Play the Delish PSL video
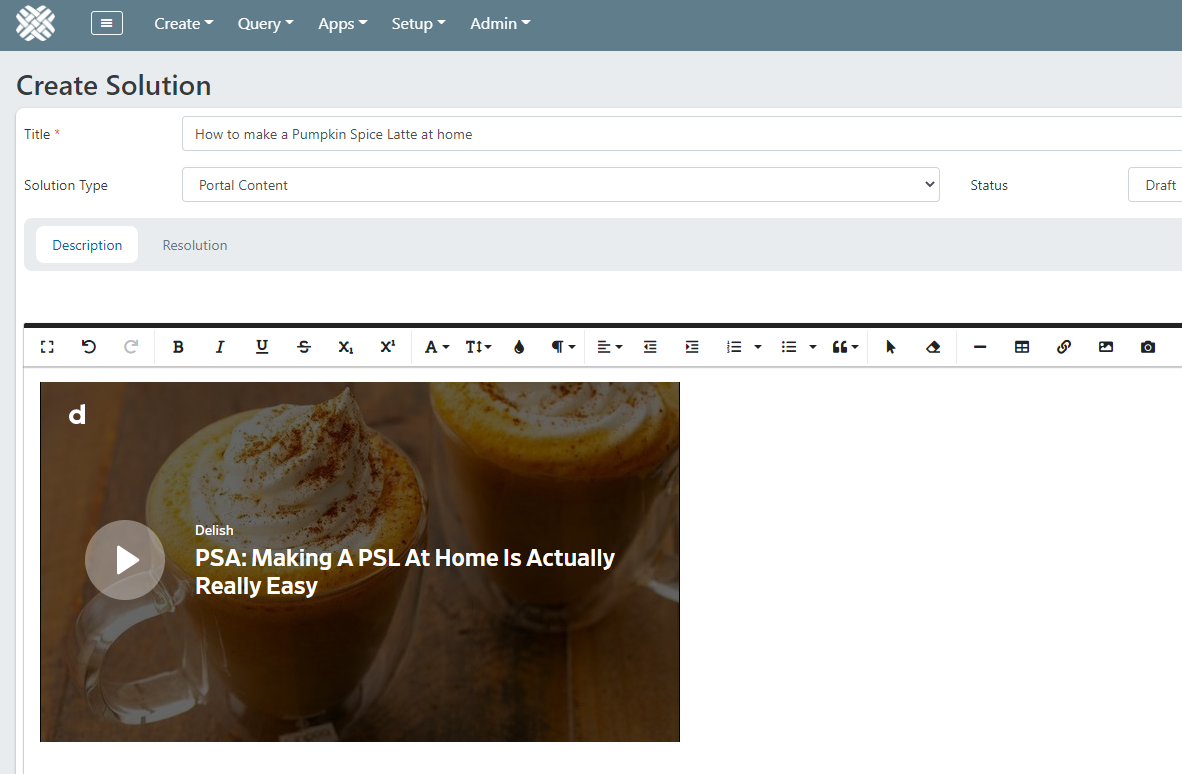Screen dimensions: 1182x774 tap(125, 559)
